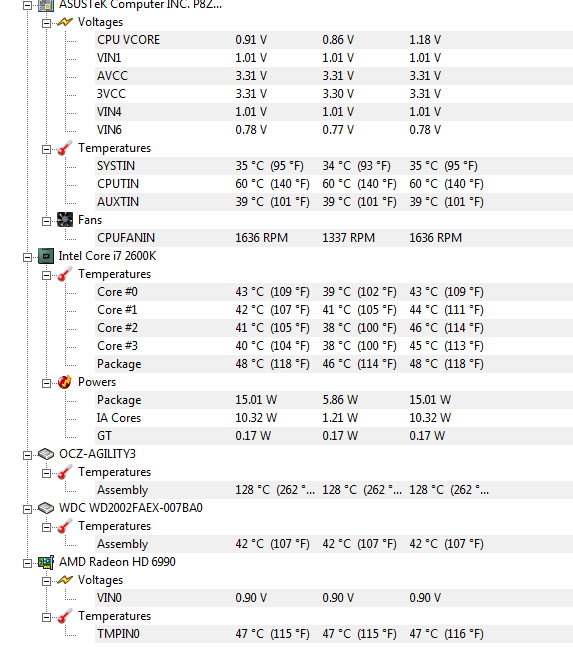Collapse the AMD Radeon HD 6990 node
The image size is (573, 657).
27,563
